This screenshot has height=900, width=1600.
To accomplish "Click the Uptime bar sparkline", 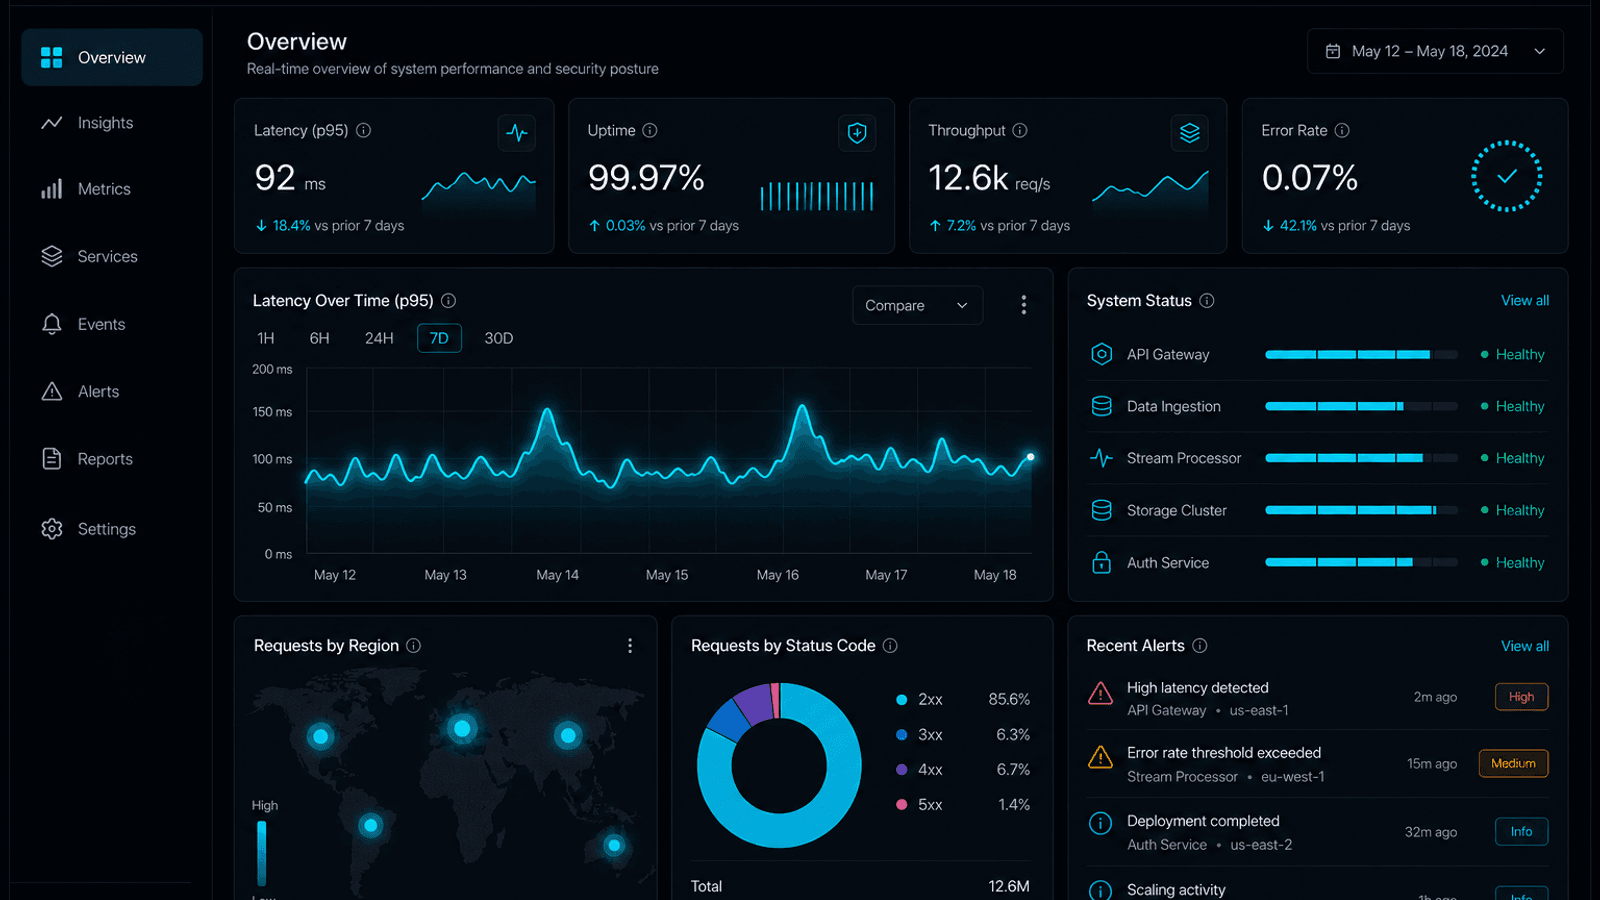I will point(817,196).
